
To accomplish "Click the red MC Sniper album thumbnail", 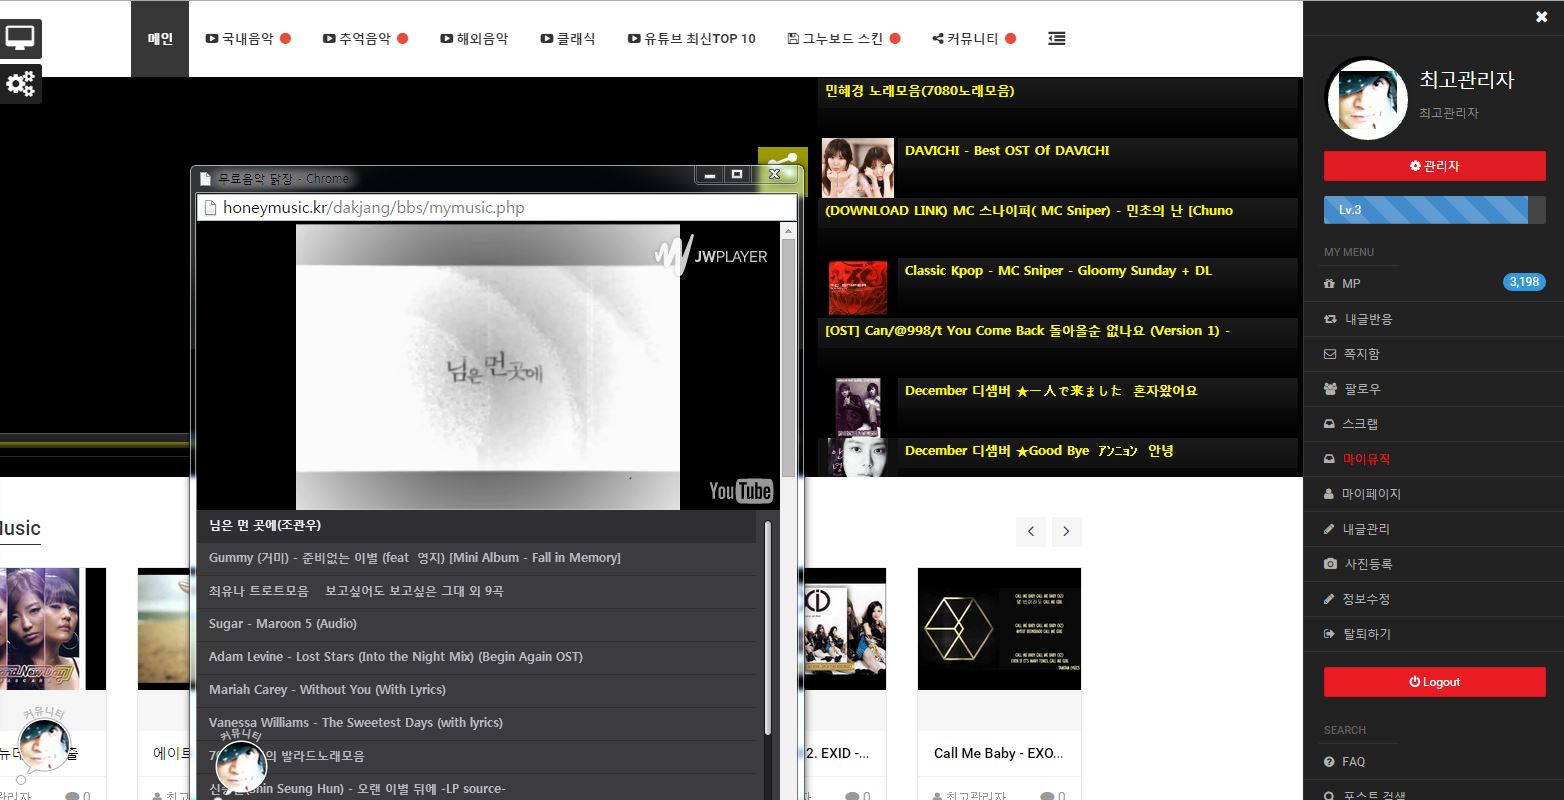I will (858, 287).
